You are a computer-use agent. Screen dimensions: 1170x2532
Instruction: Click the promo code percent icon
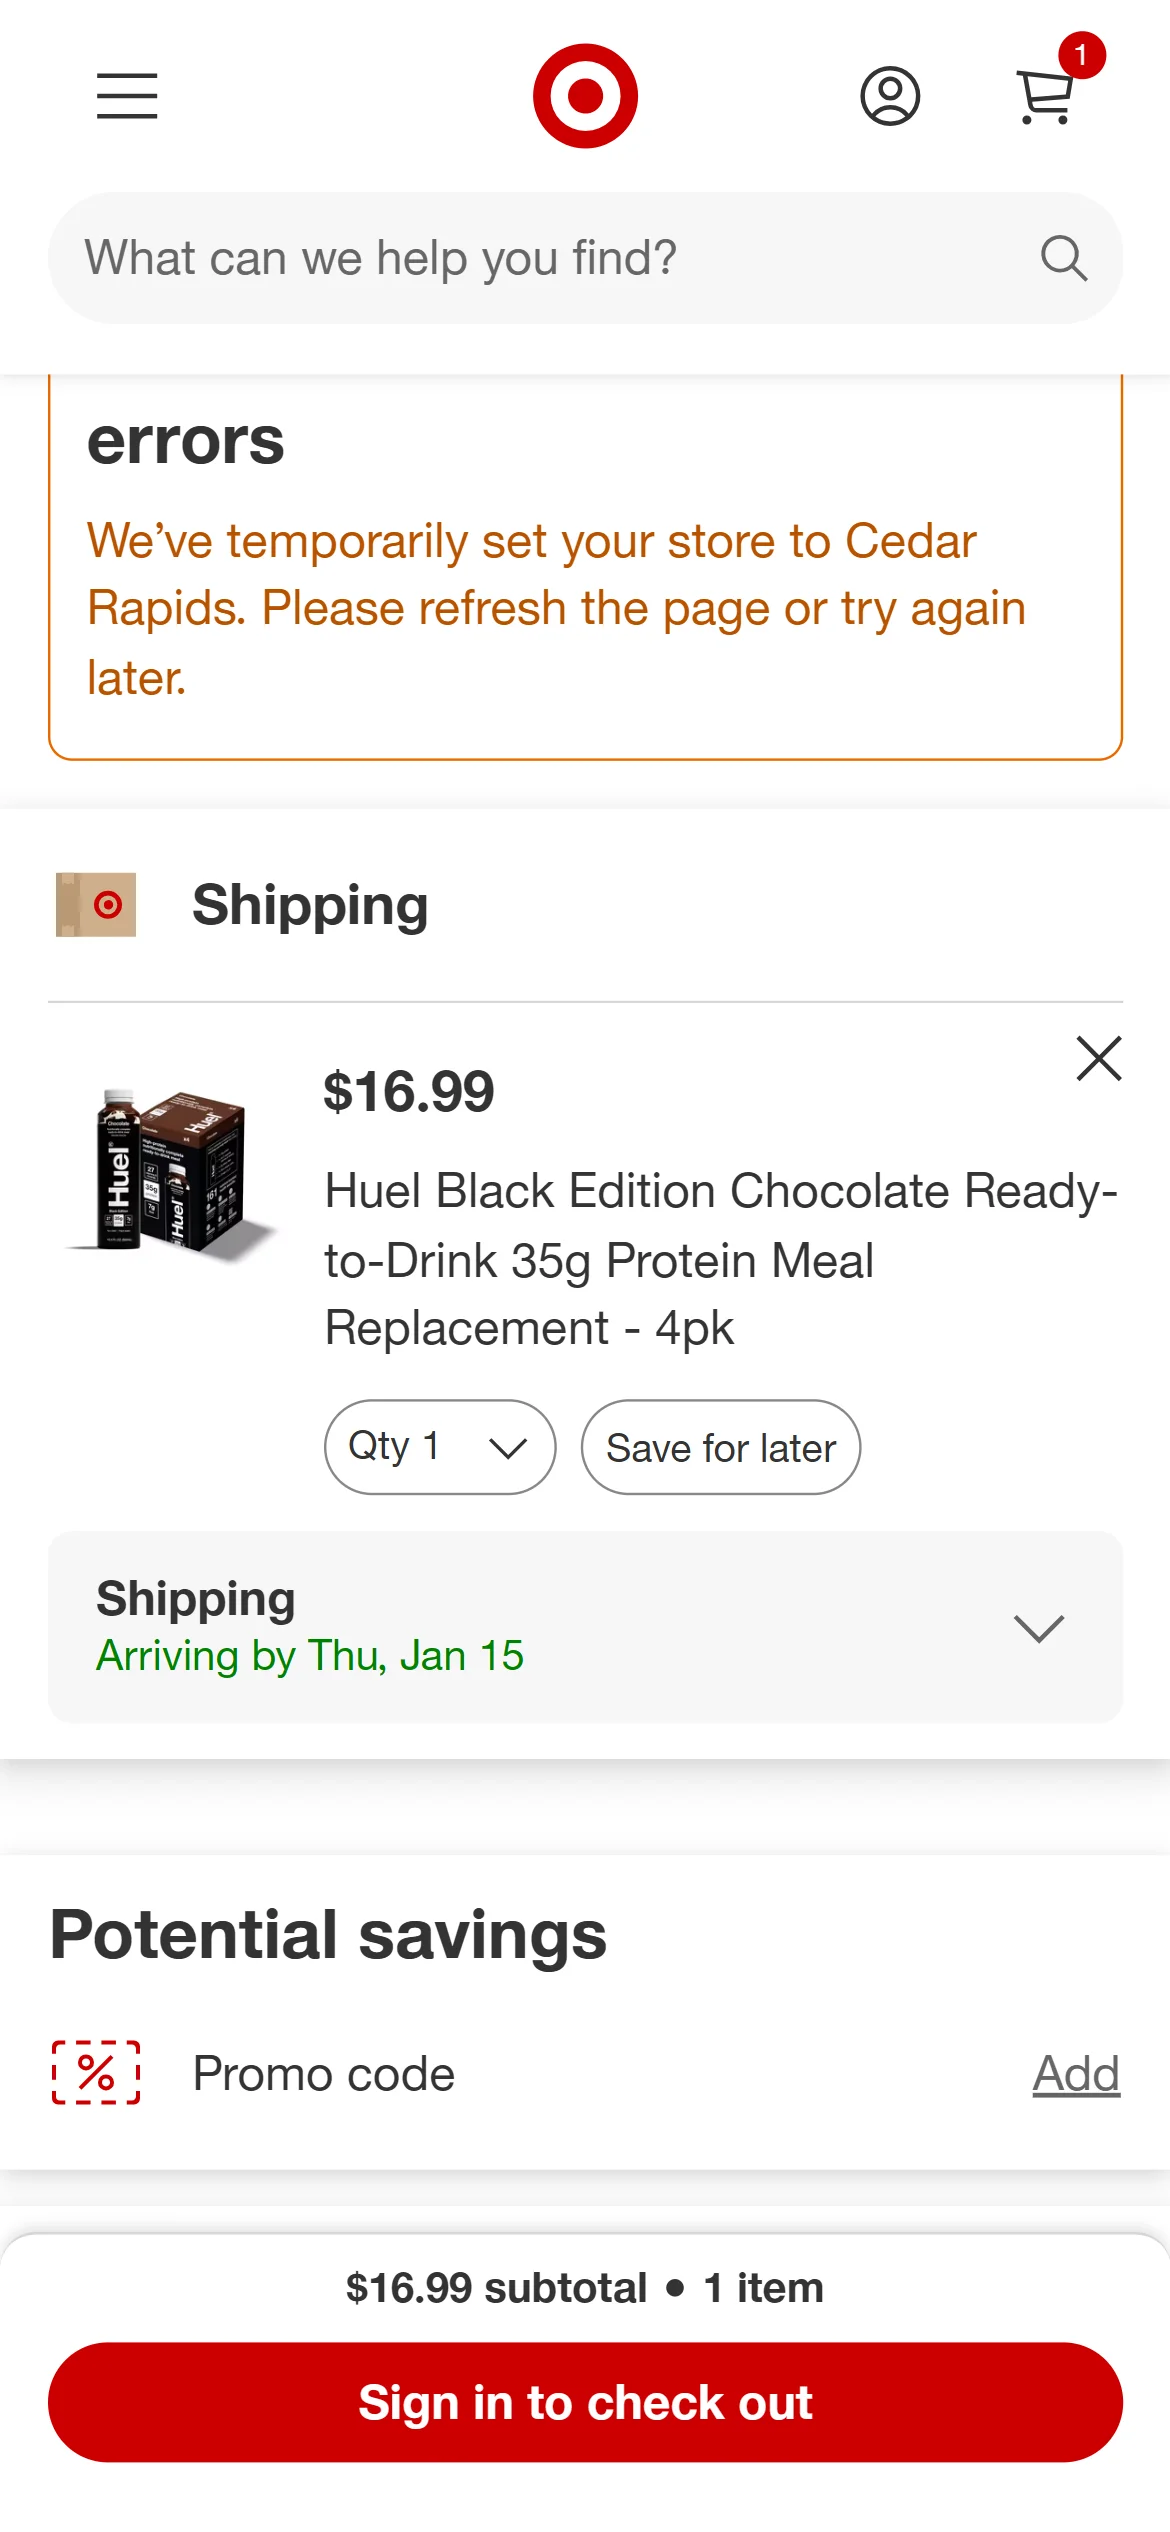pyautogui.click(x=96, y=2073)
